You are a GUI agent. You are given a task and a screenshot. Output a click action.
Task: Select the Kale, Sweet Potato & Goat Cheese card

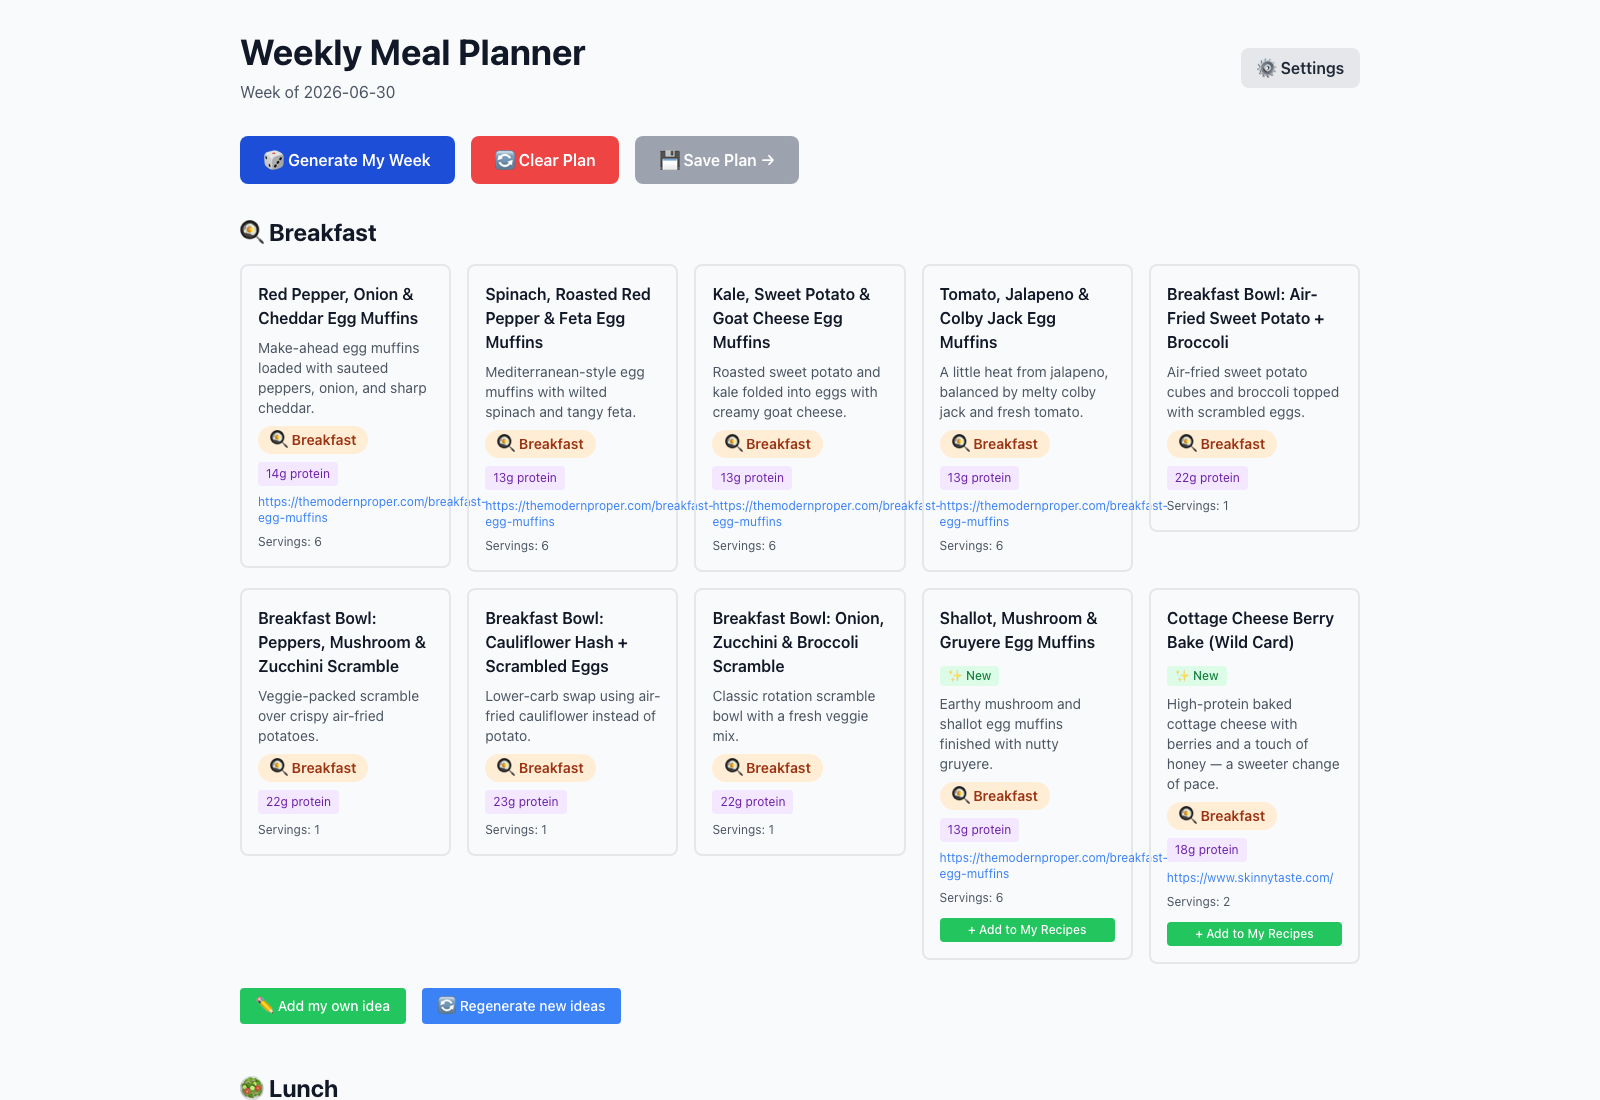pos(800,418)
